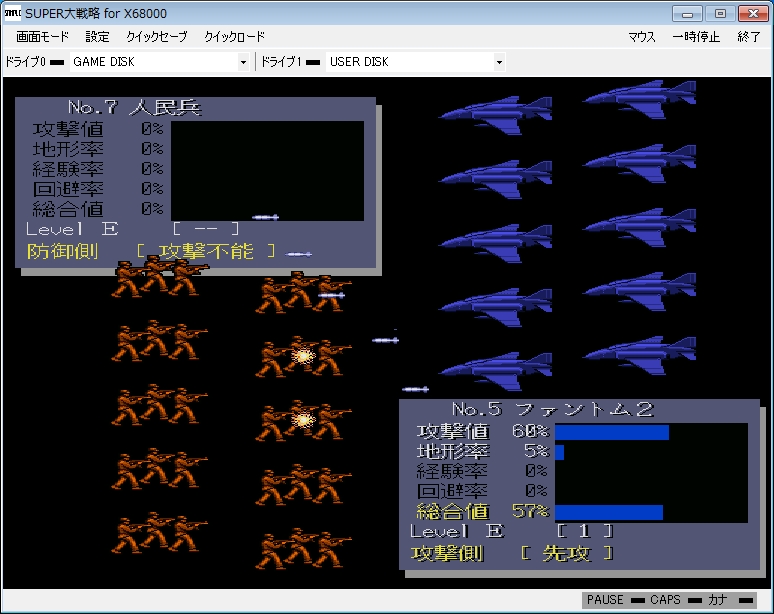774x614 pixels.
Task: Click the GAME DISK combo box field
Action: point(159,62)
